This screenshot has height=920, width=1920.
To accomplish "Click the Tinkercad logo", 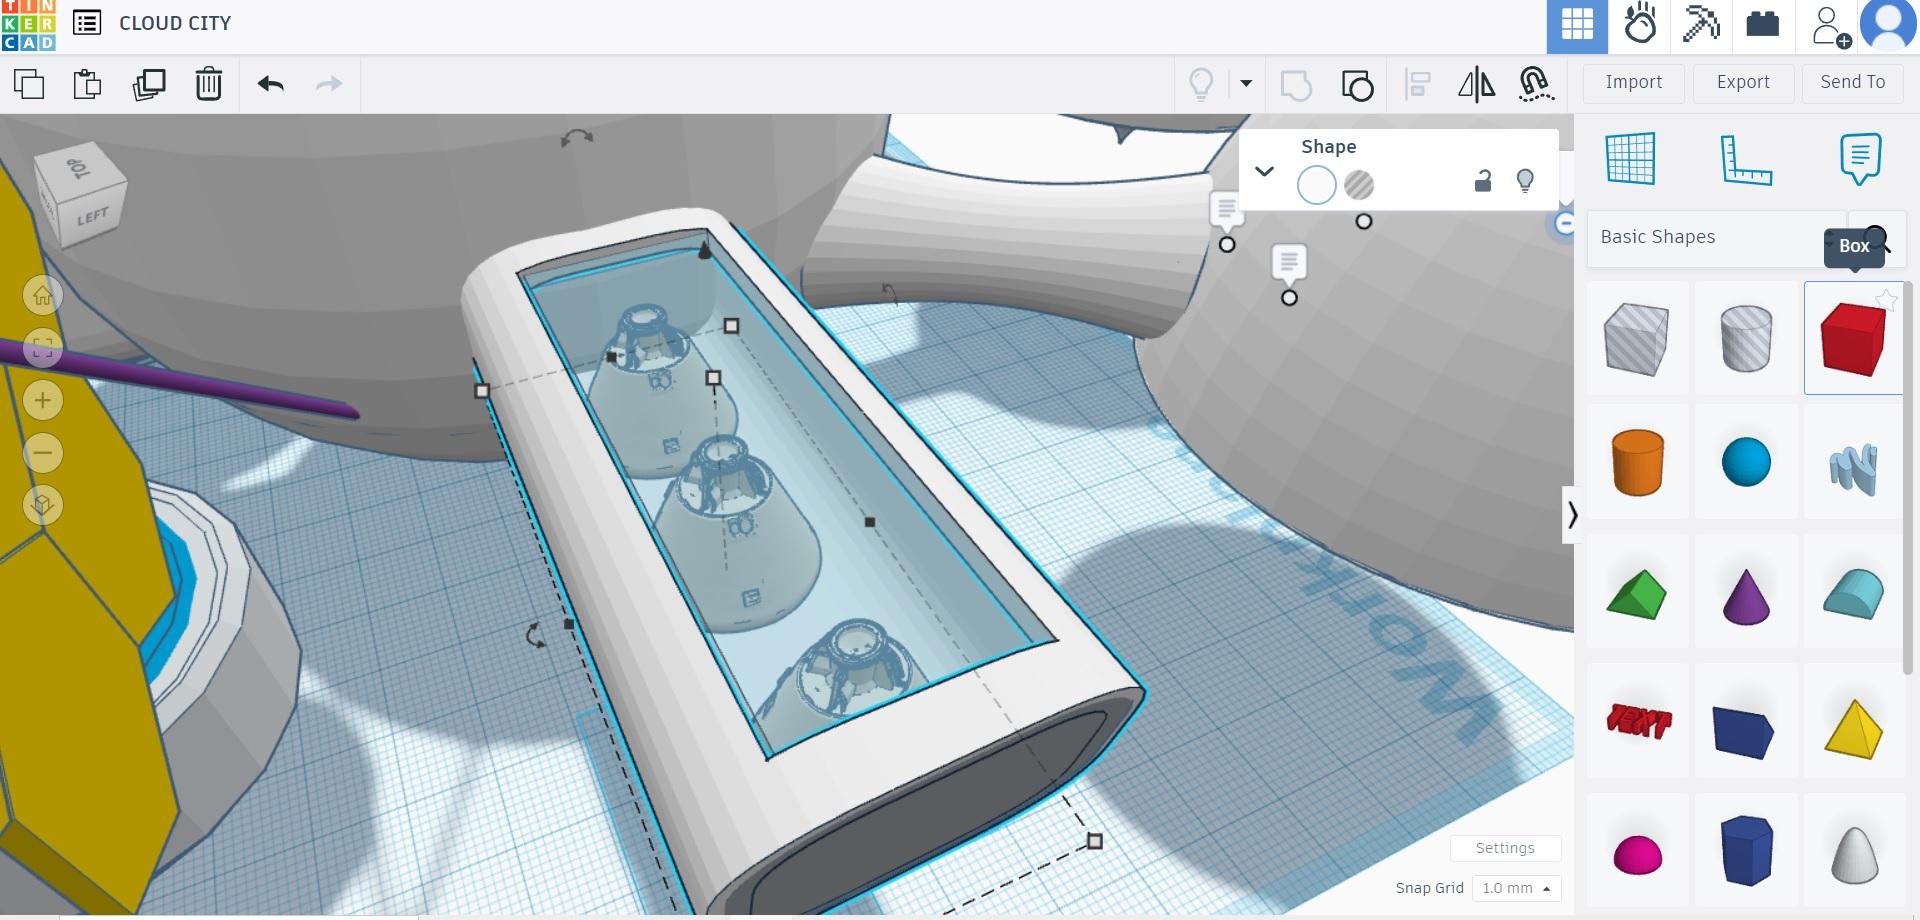I will [x=28, y=25].
